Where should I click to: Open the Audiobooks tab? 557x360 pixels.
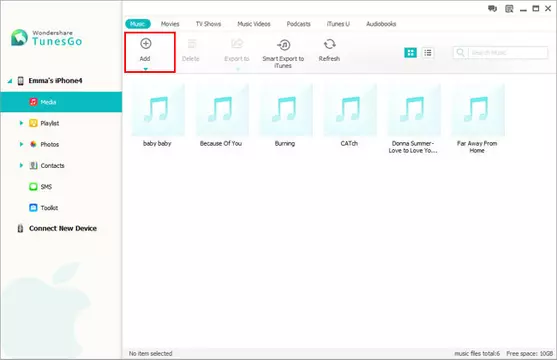381,24
